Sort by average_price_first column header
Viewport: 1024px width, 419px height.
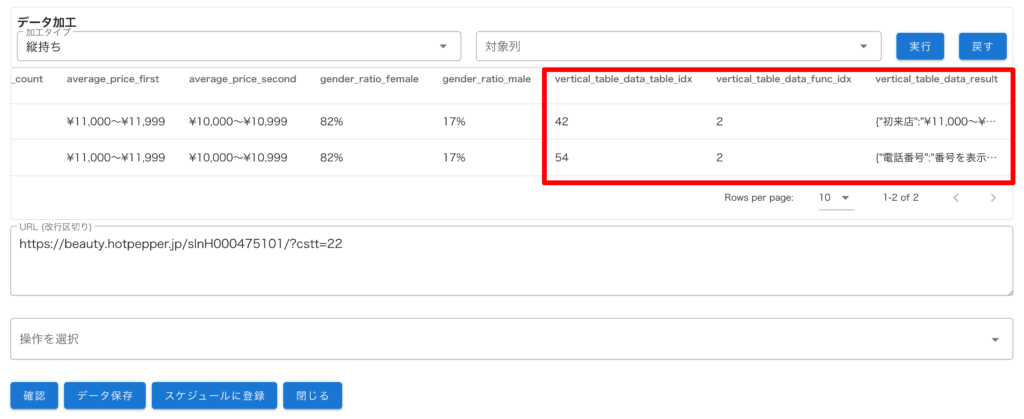[x=114, y=79]
